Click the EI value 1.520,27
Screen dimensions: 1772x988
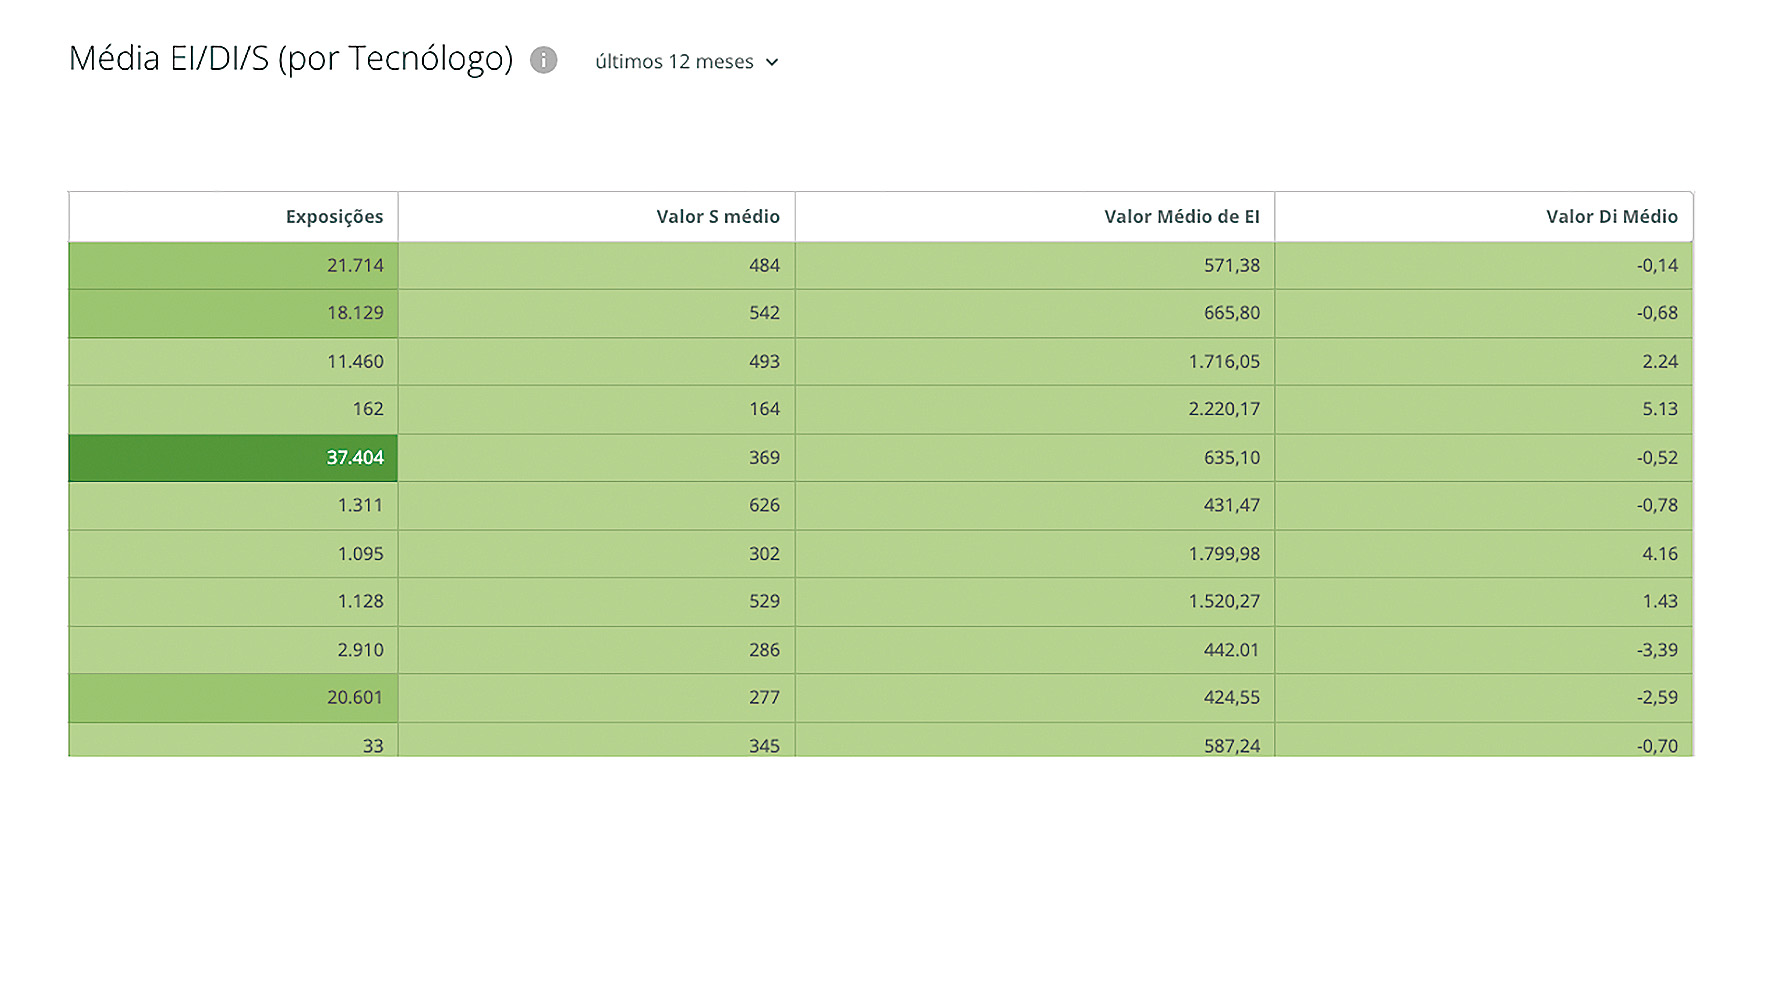pos(1224,602)
